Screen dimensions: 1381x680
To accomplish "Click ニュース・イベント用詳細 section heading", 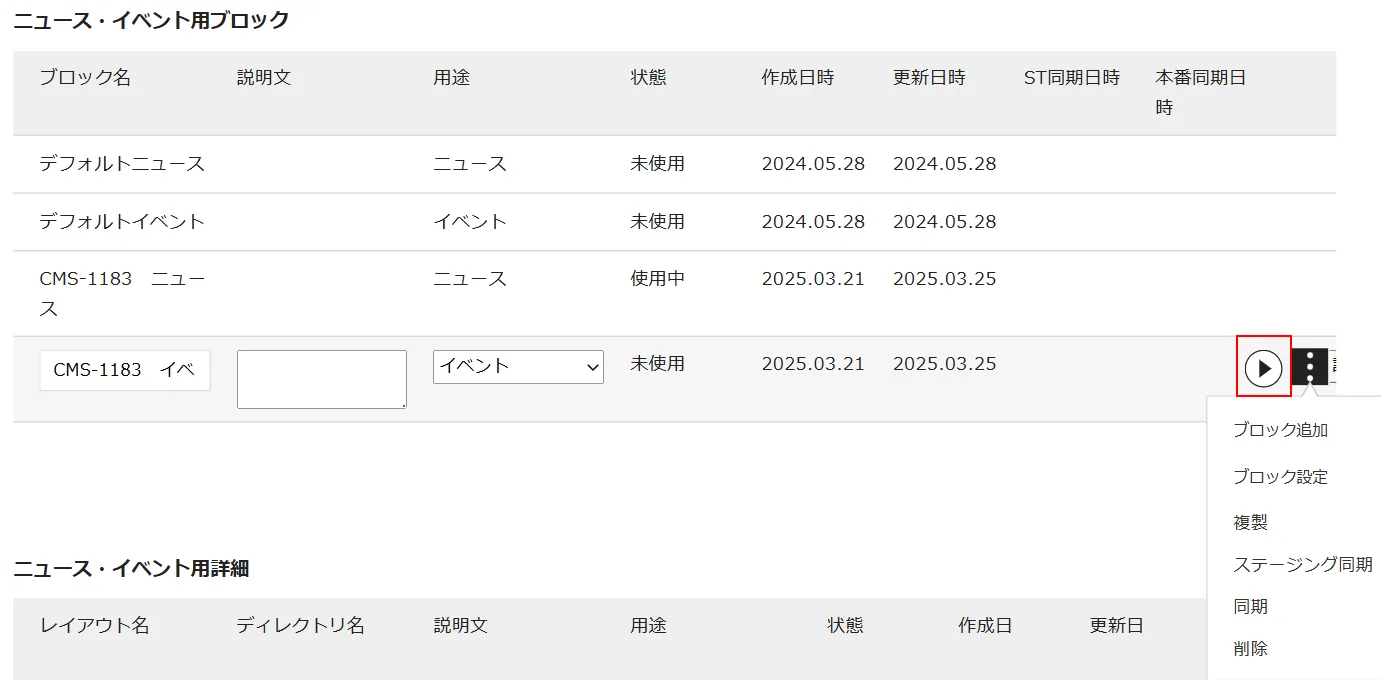I will coord(131,569).
